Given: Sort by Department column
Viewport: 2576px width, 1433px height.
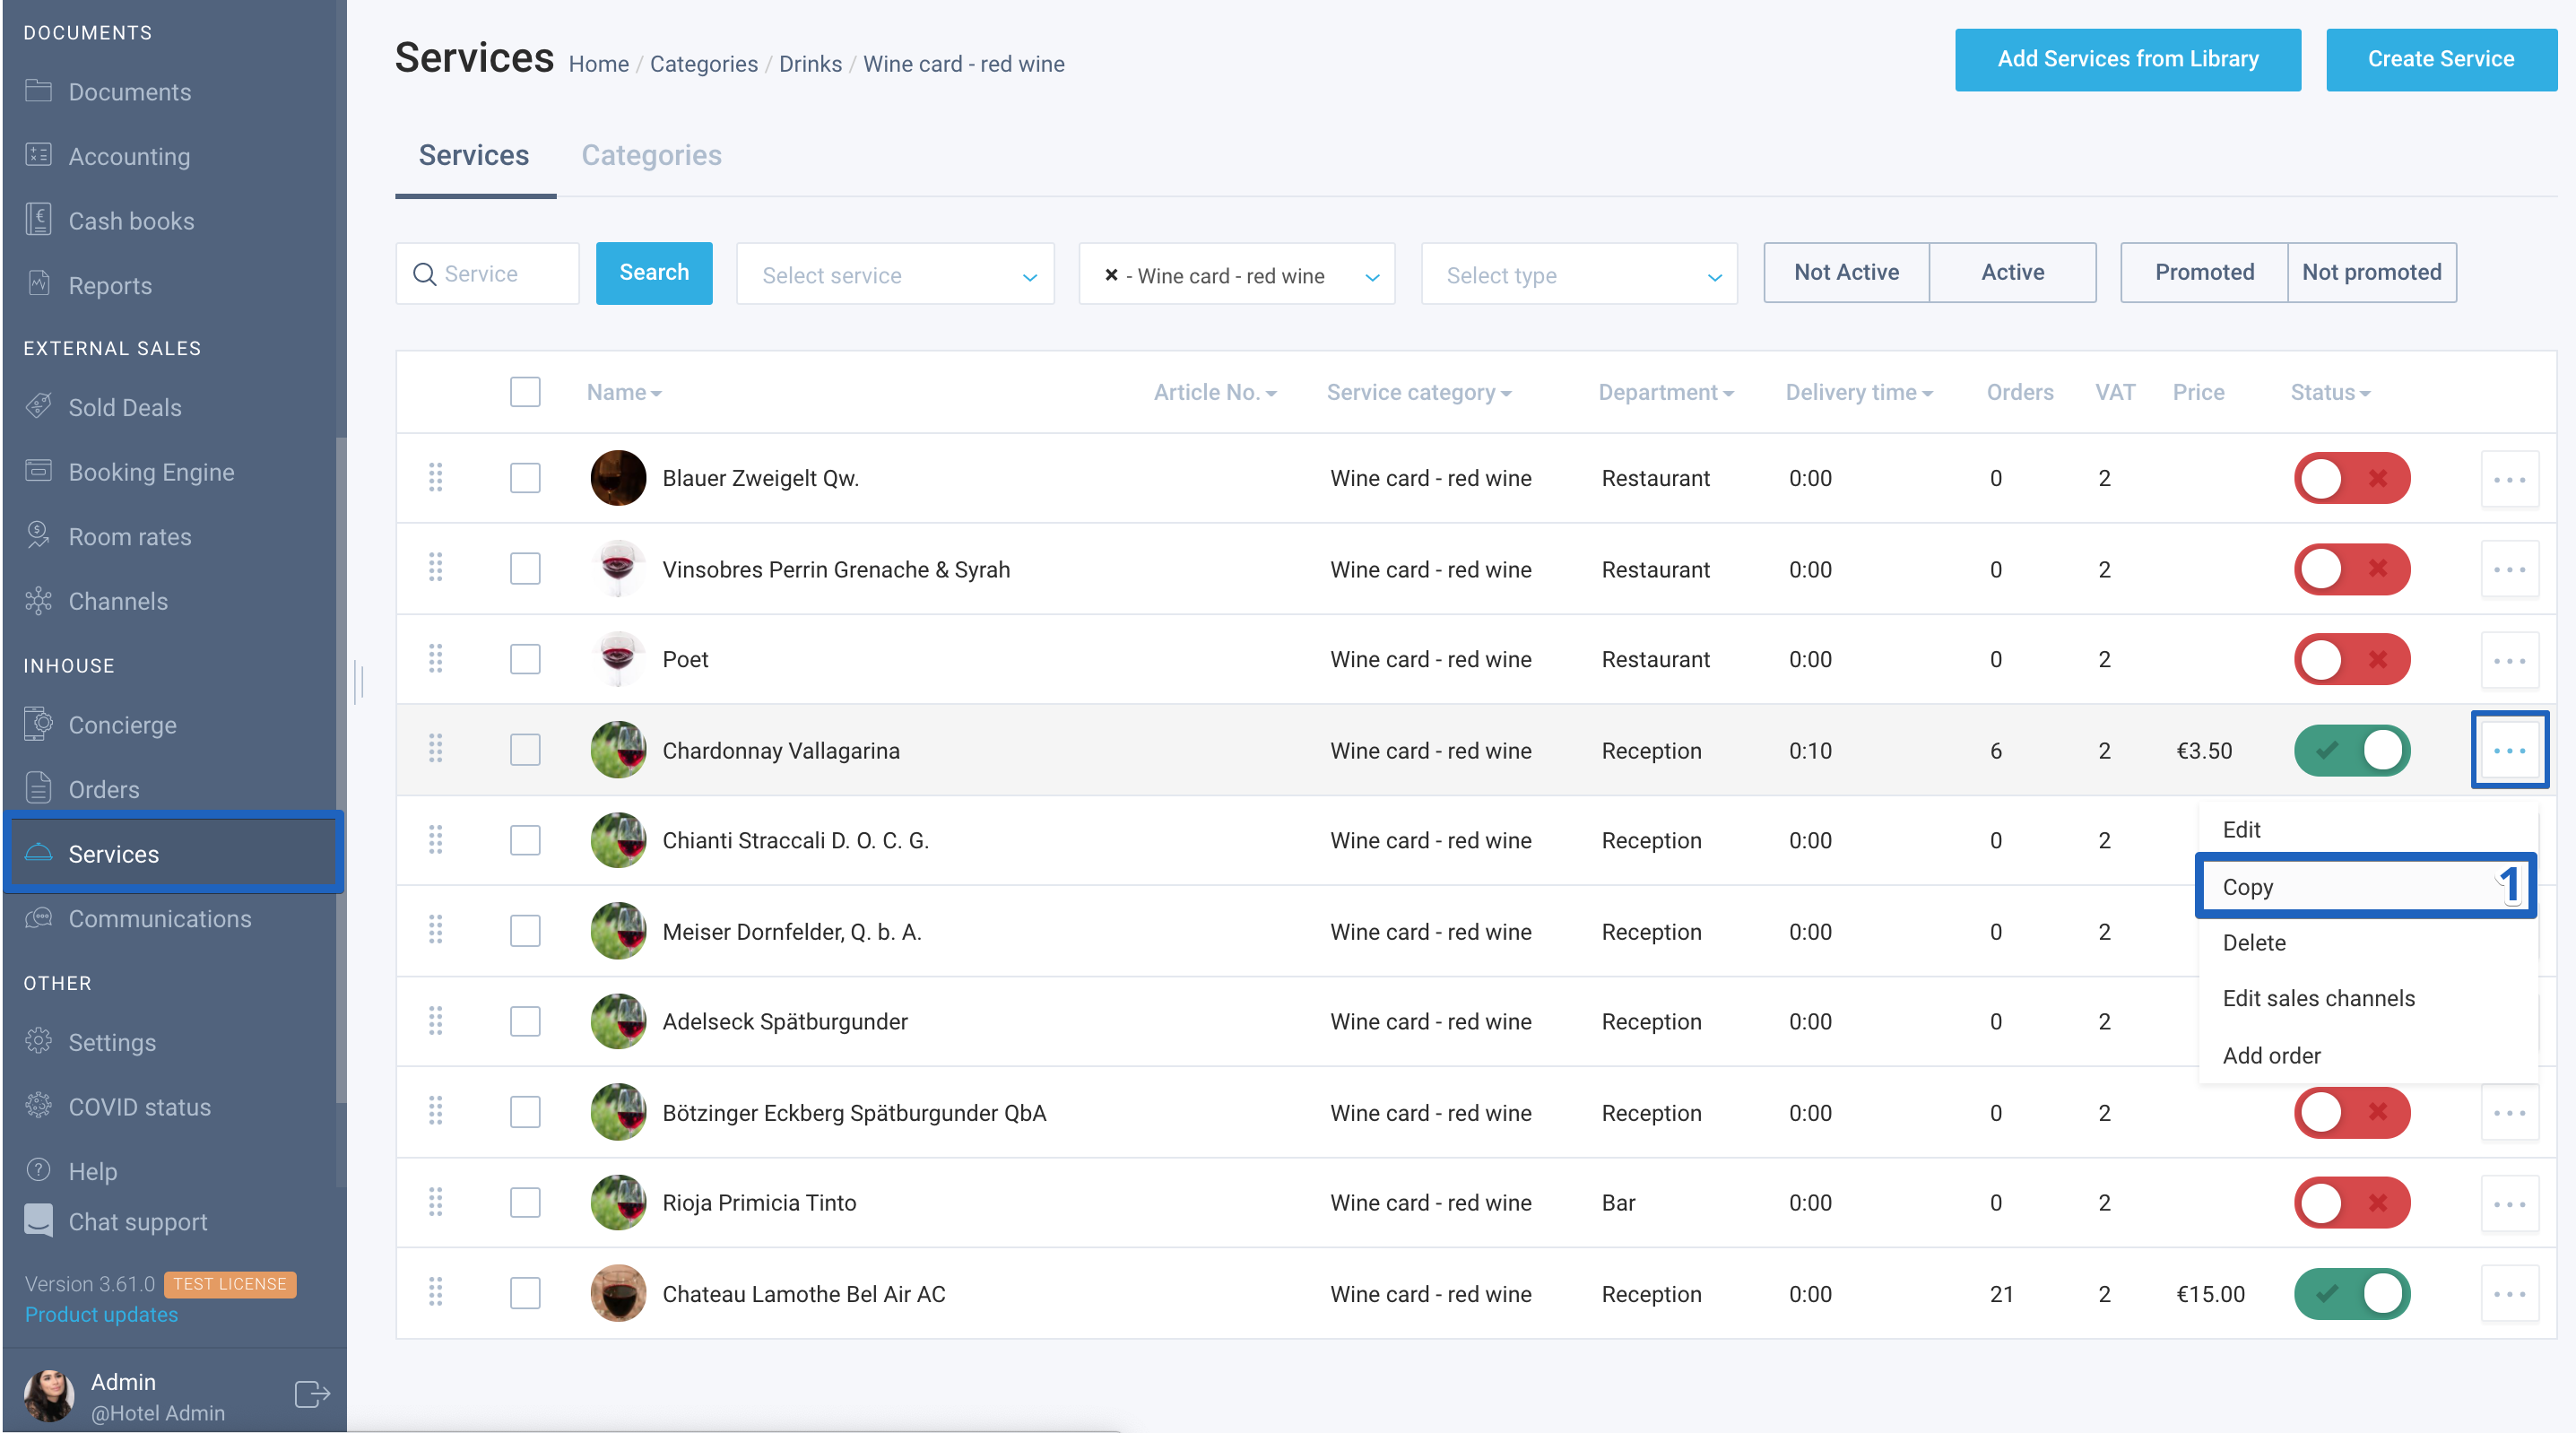Looking at the screenshot, I should coord(1665,392).
